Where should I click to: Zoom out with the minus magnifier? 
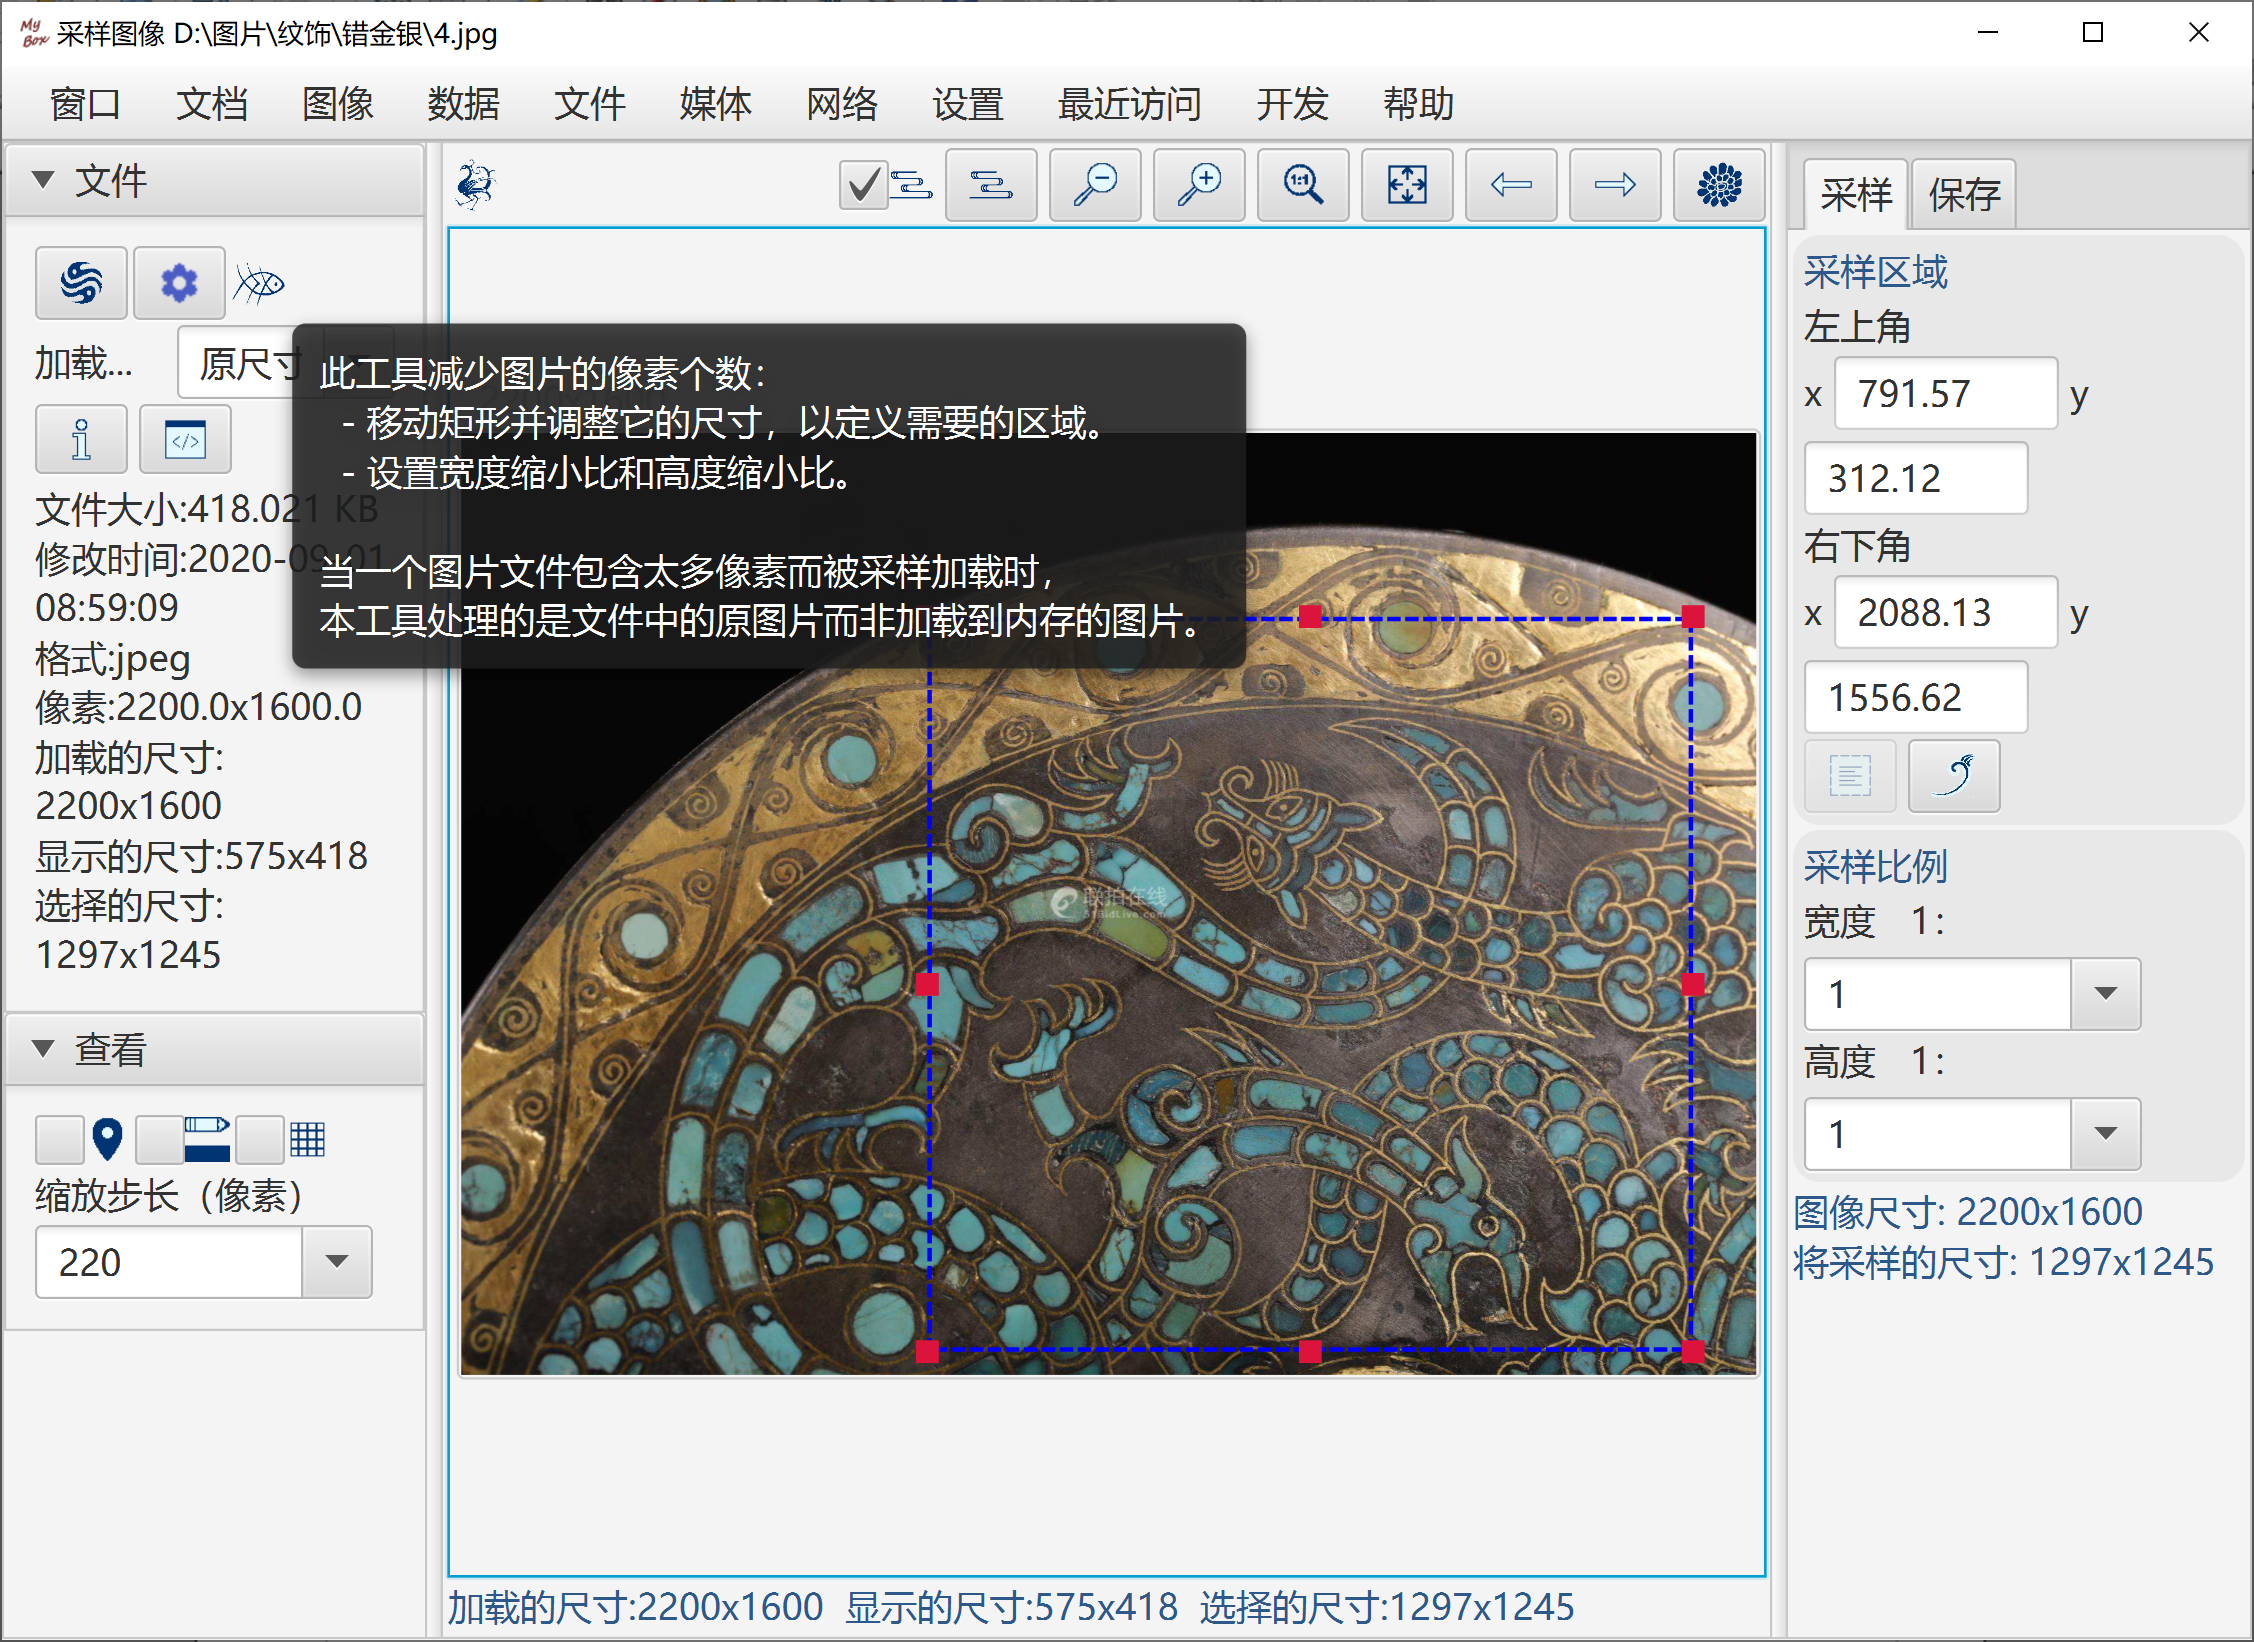tap(1095, 185)
